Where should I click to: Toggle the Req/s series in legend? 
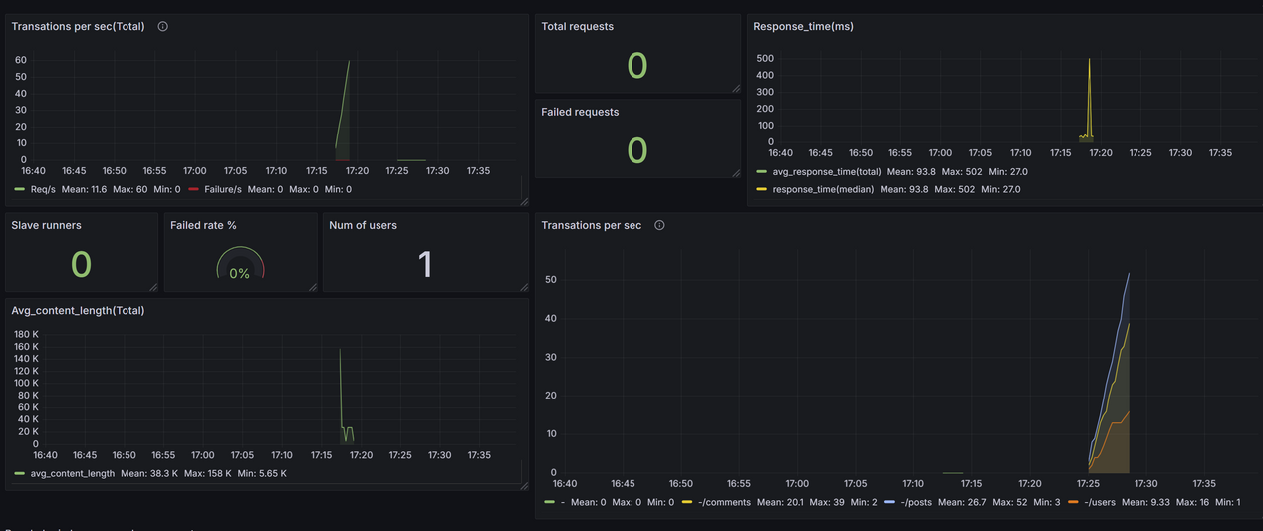pyautogui.click(x=44, y=189)
